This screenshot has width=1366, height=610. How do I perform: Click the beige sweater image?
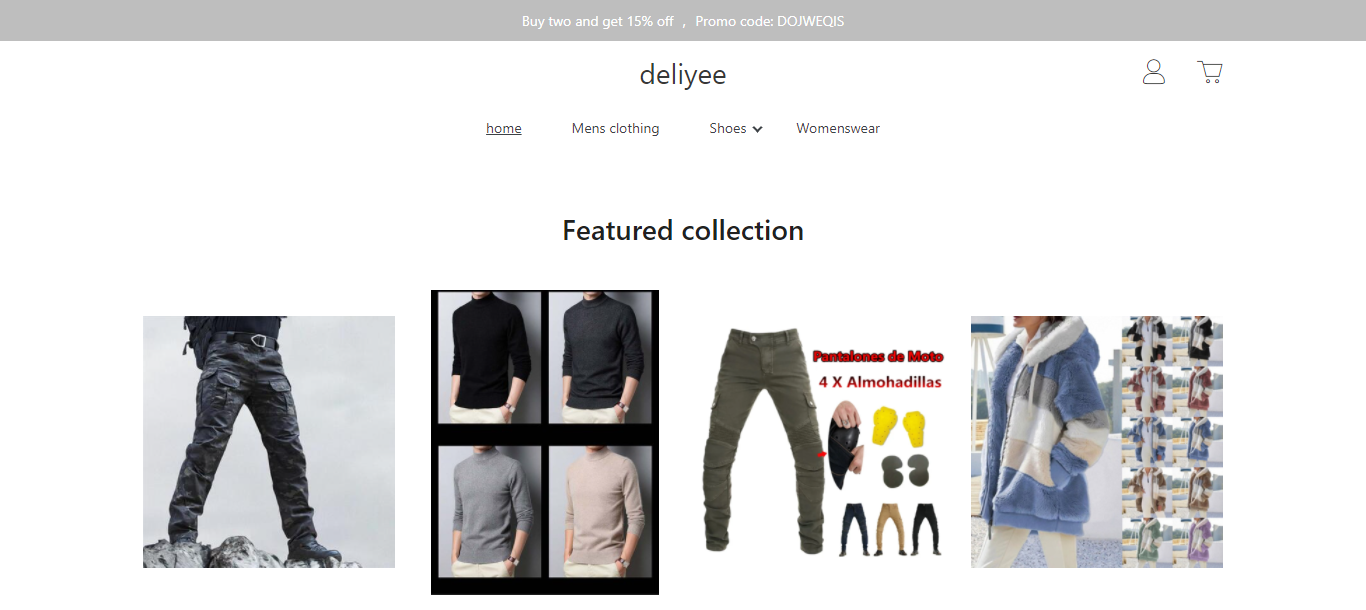click(600, 511)
